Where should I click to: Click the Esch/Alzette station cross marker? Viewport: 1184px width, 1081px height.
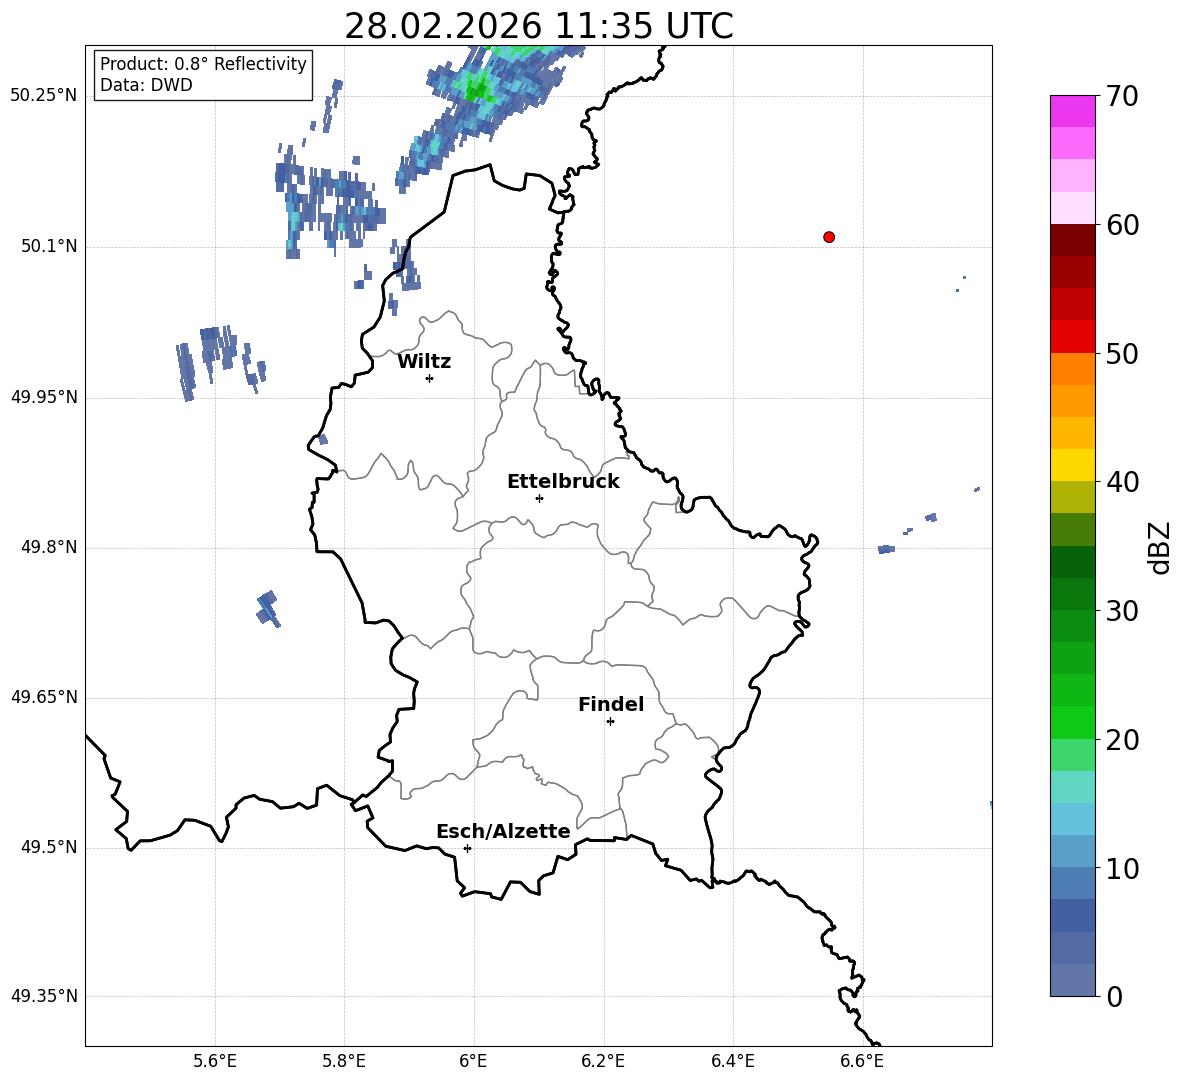[467, 848]
